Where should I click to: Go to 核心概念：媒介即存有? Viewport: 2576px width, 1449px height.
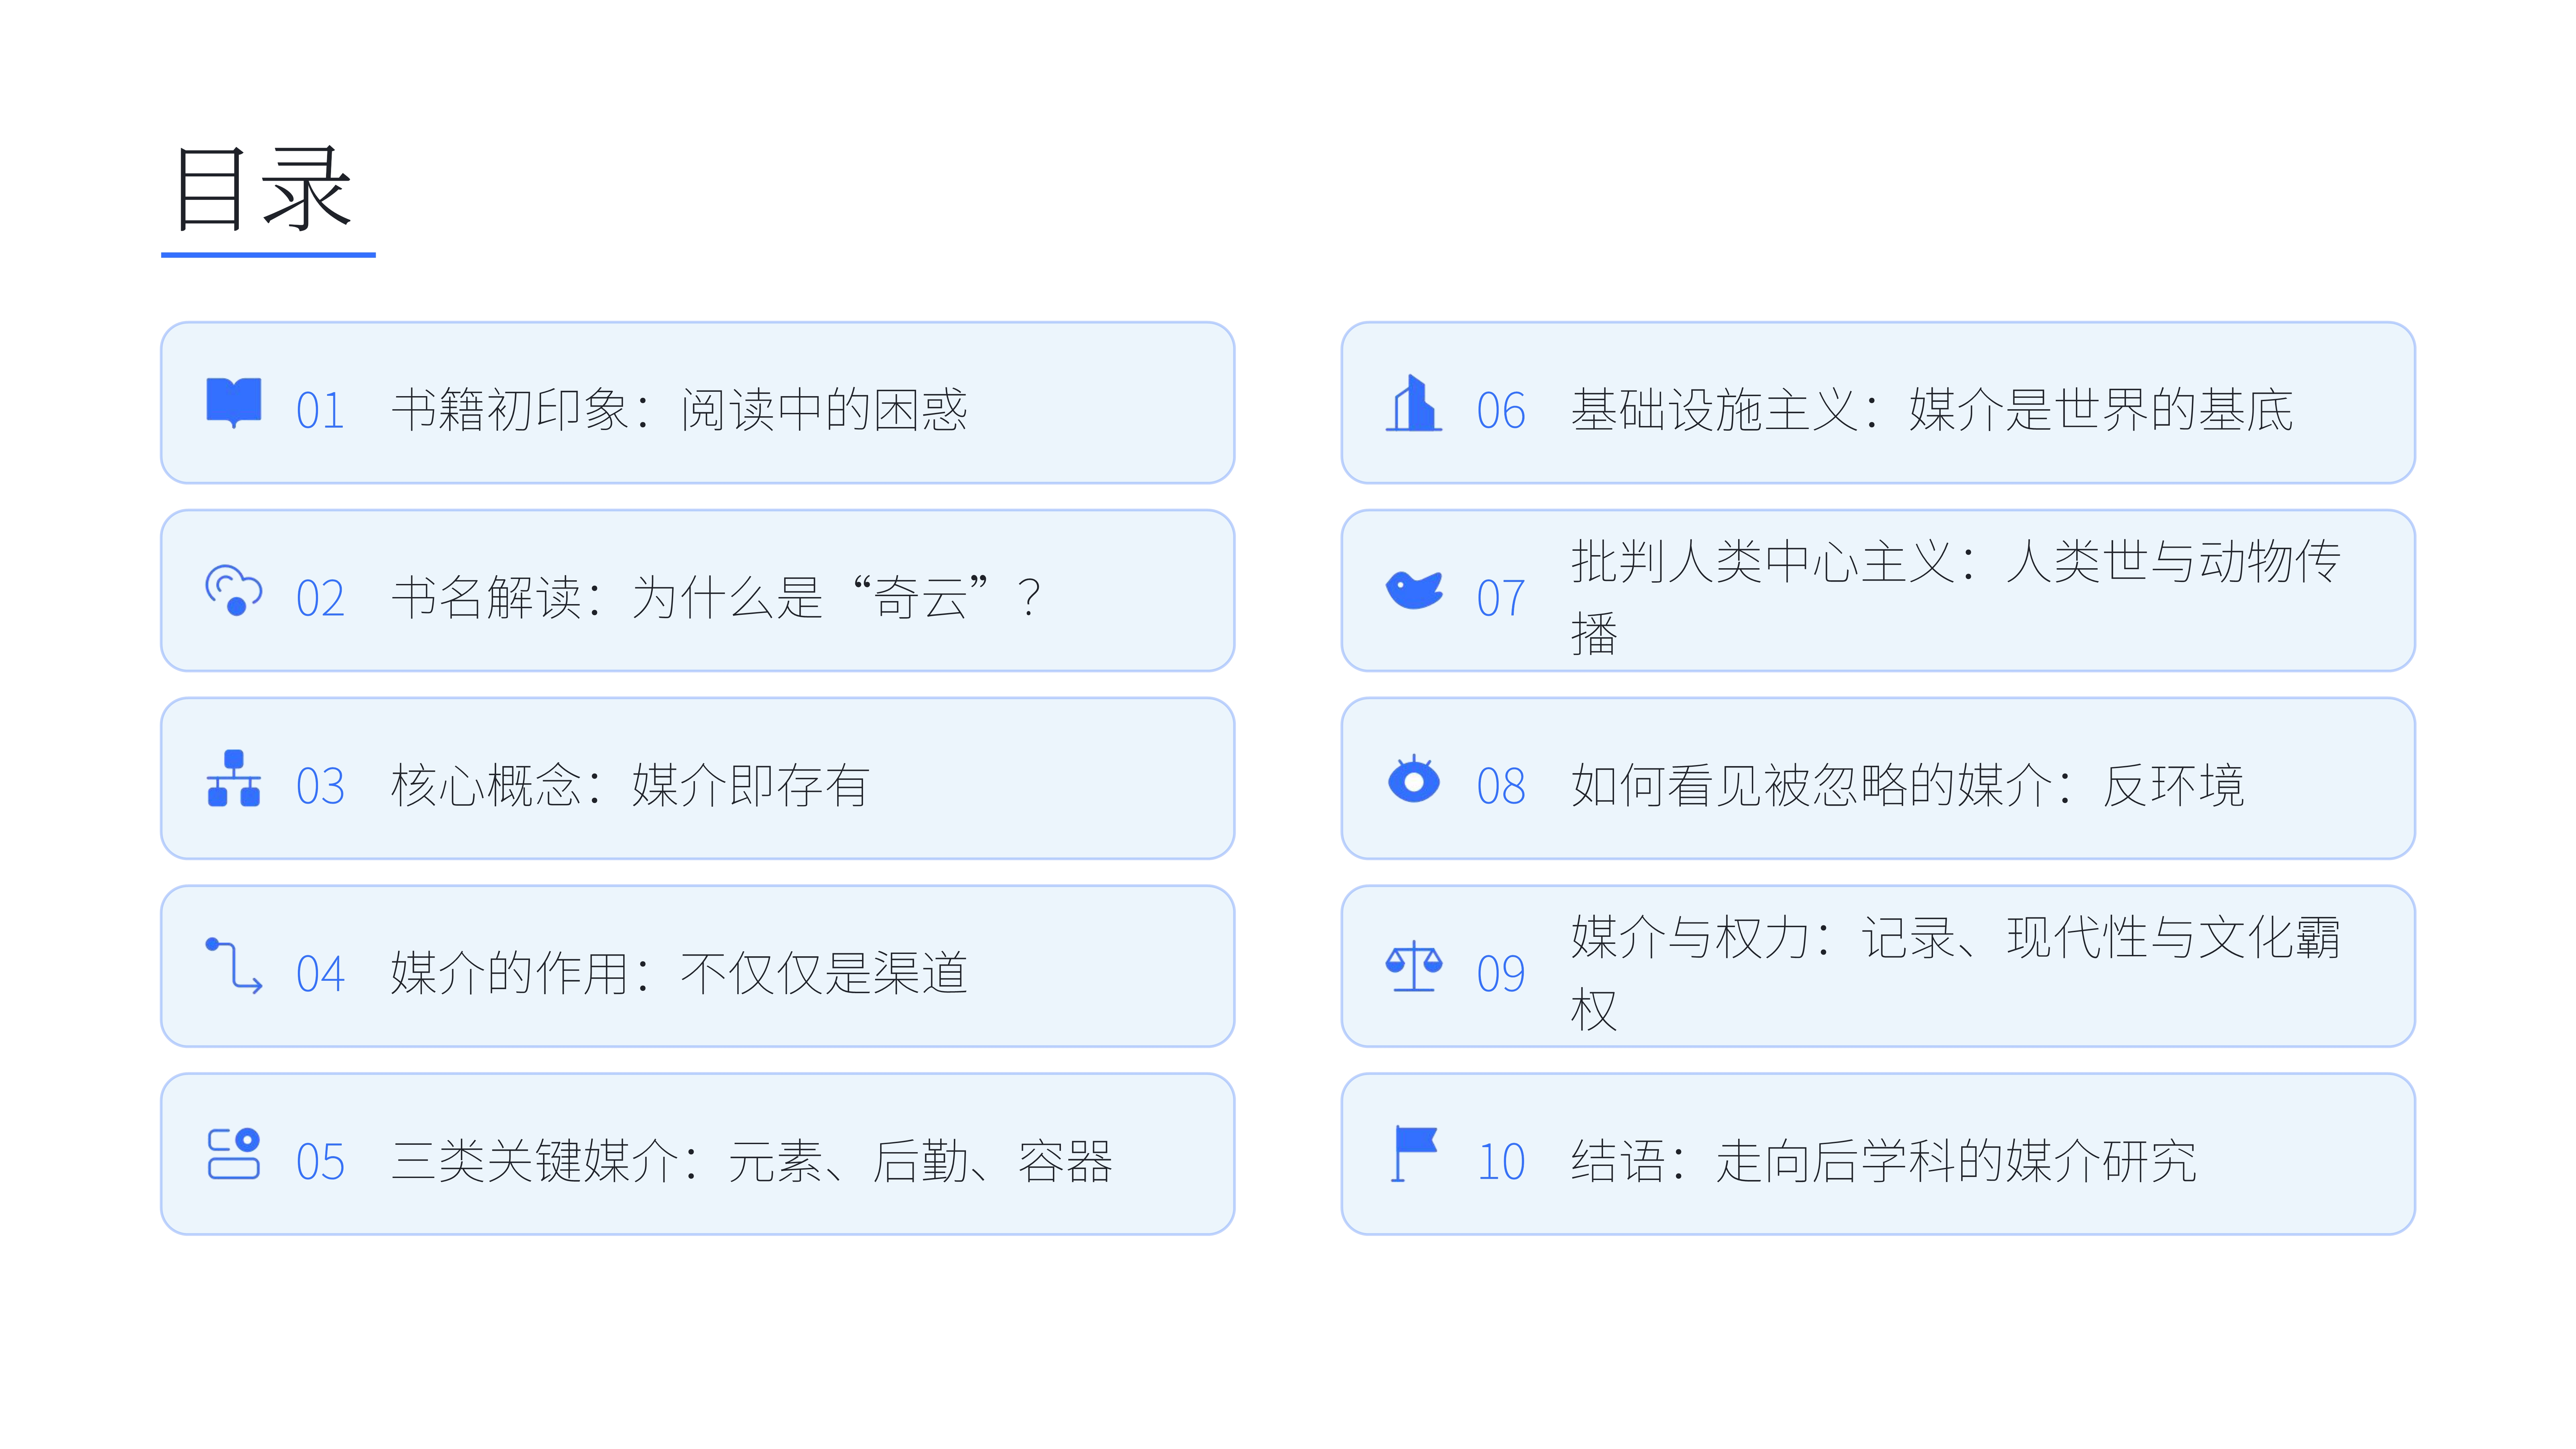[630, 786]
